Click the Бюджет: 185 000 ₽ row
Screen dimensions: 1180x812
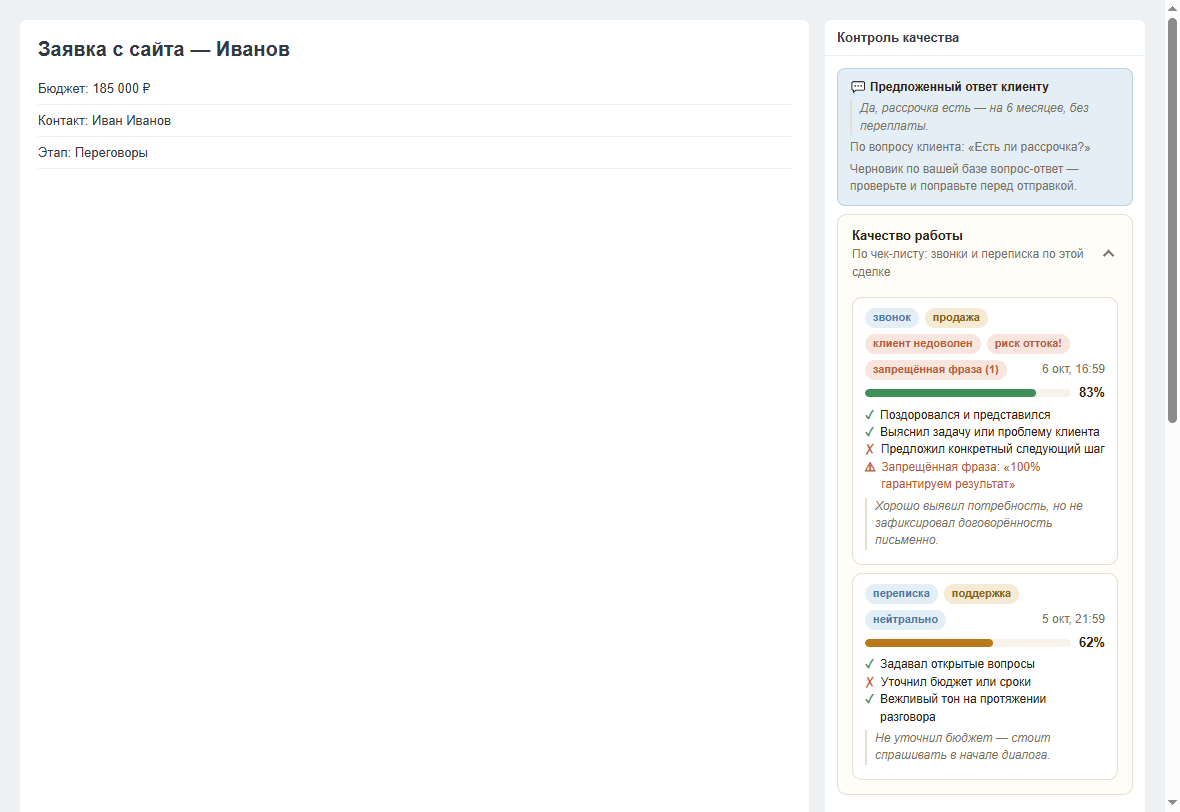coord(415,89)
